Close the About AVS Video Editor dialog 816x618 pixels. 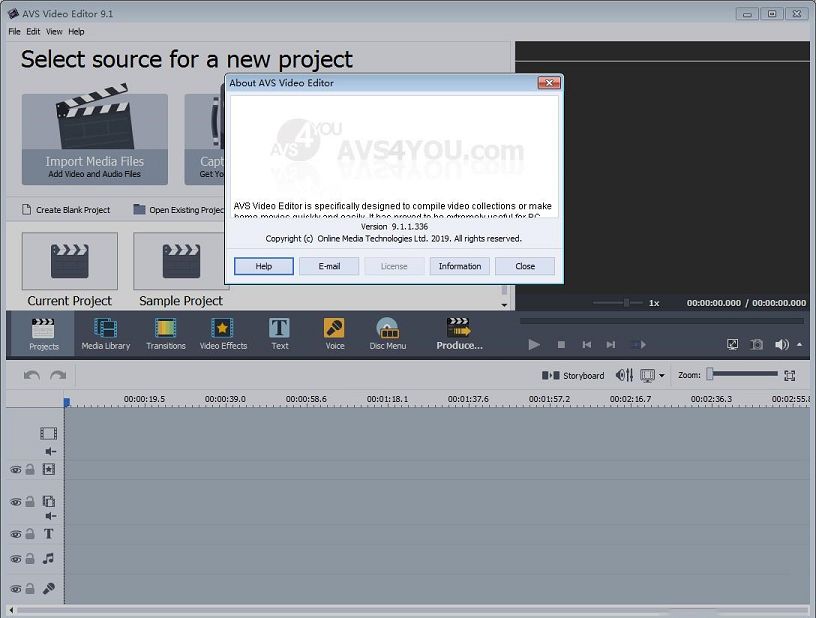tap(524, 266)
